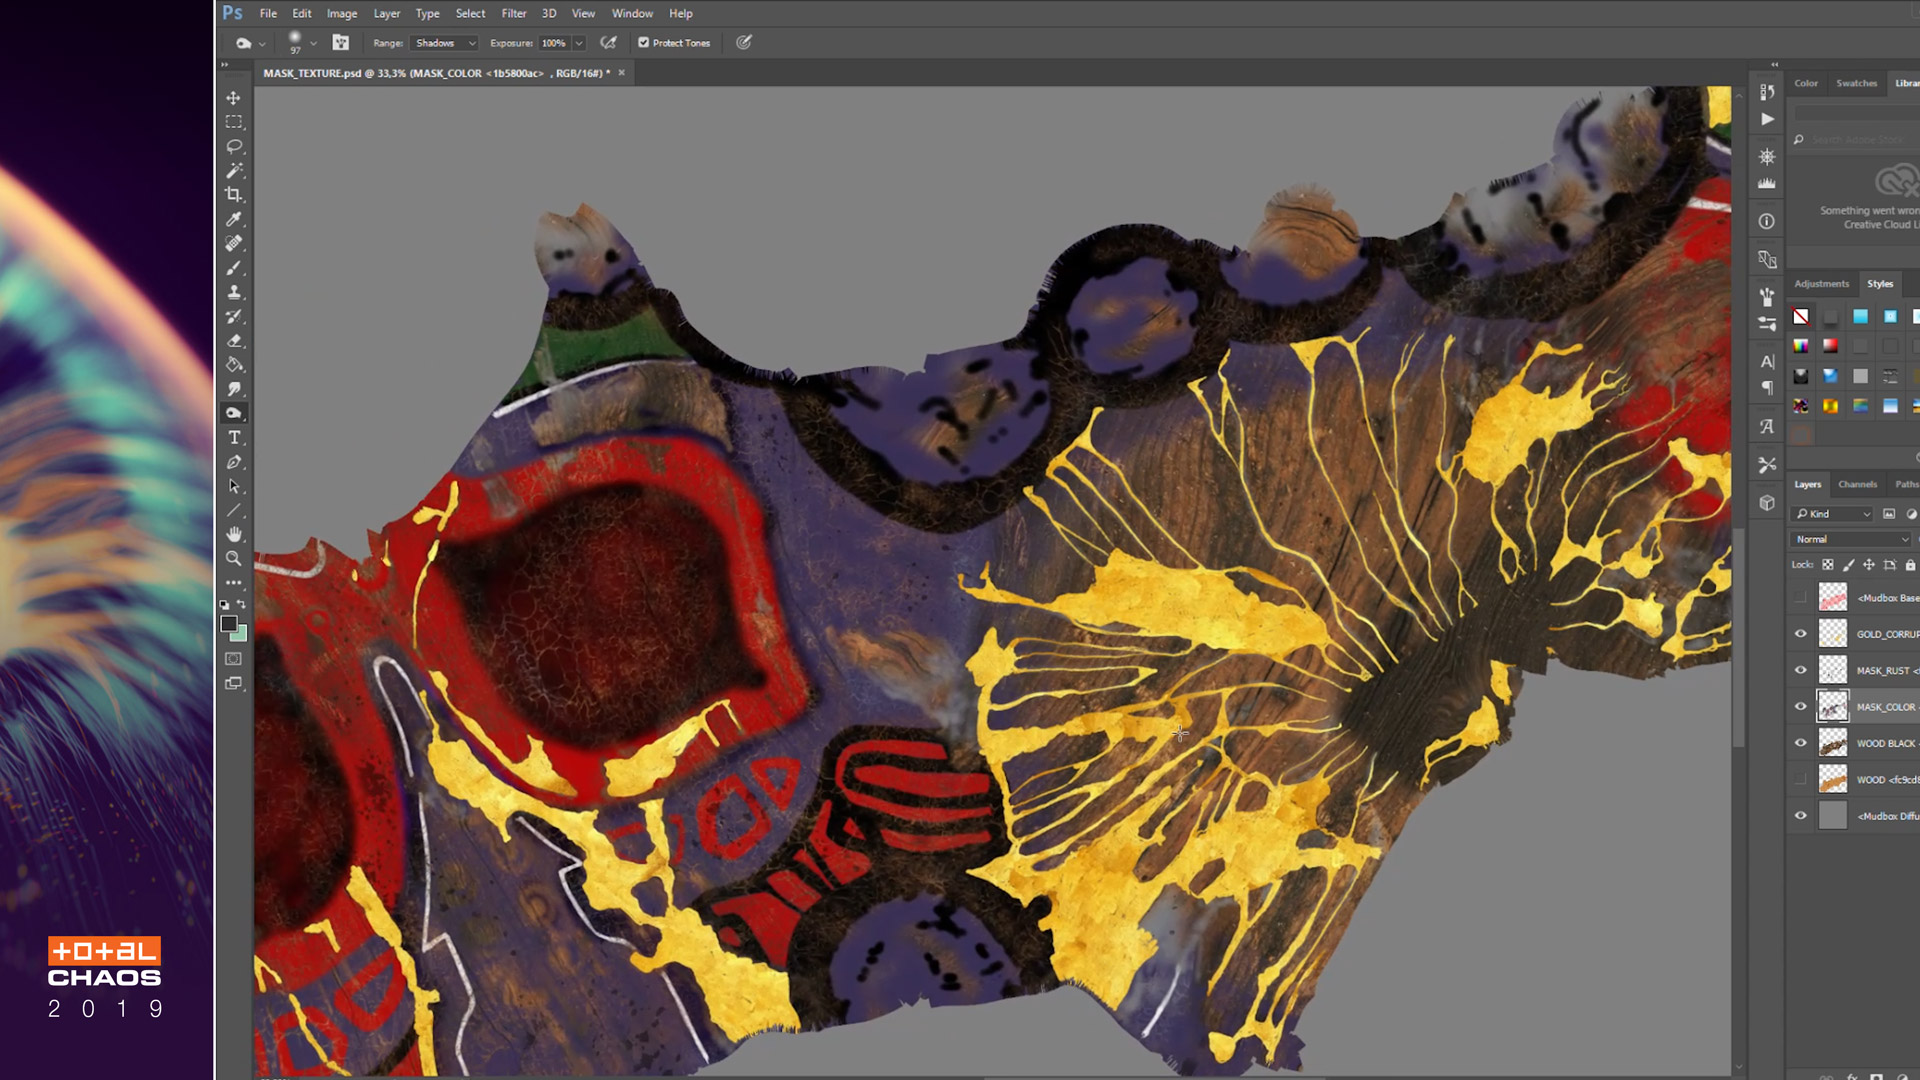Hide the WOOD BLACK layer

[1800, 743]
